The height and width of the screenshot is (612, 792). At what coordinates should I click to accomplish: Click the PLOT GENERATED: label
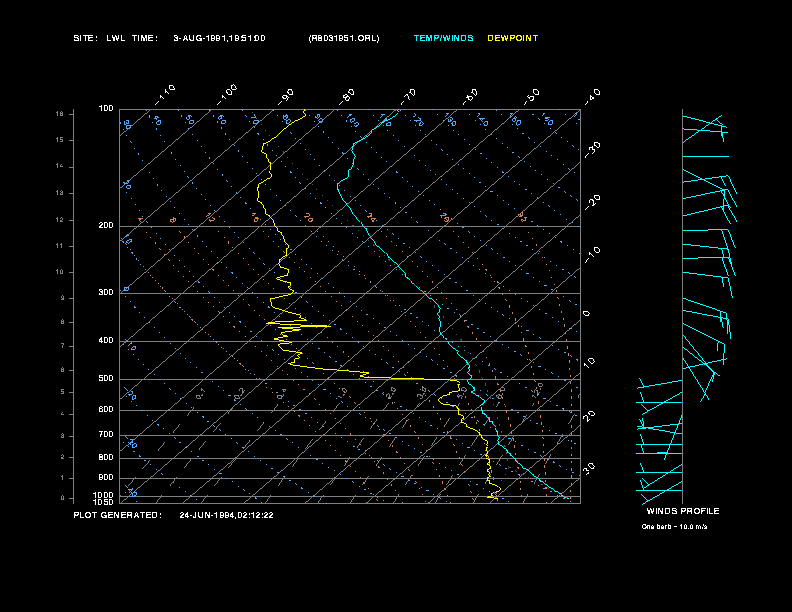(118, 515)
